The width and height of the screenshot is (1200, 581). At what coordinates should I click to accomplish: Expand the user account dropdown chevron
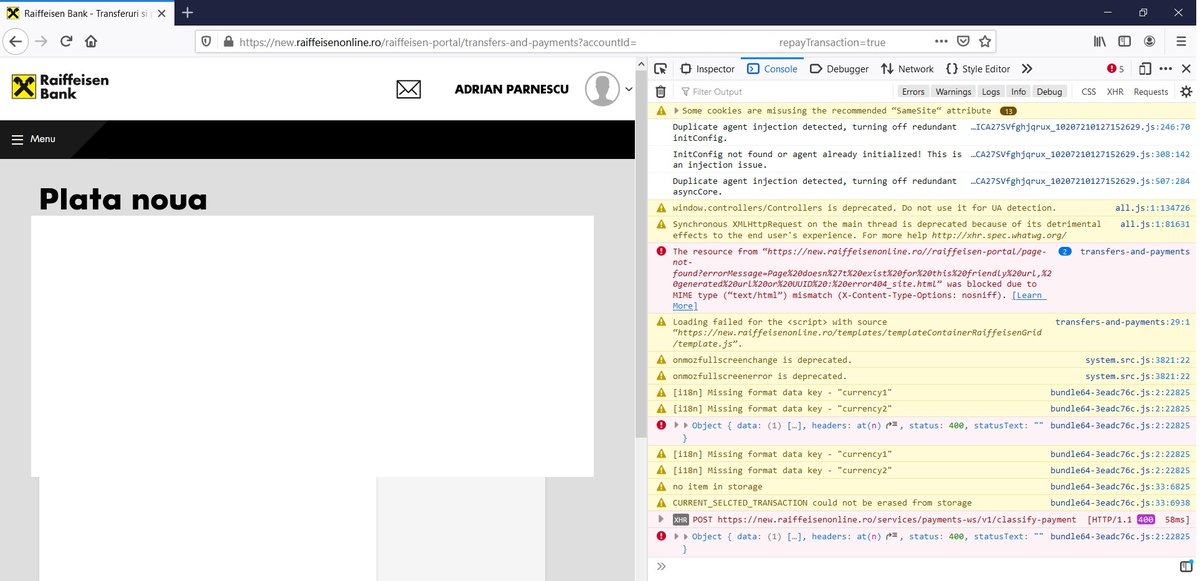[x=629, y=89]
